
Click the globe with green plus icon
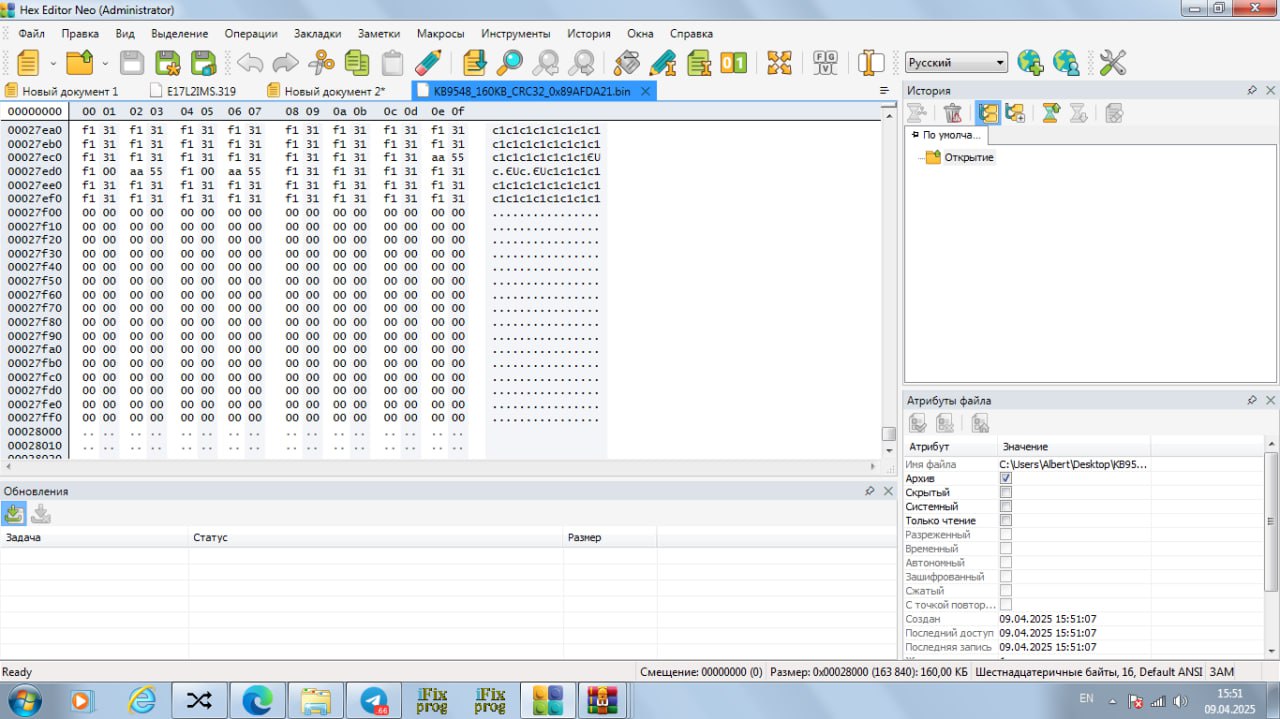click(x=1030, y=63)
